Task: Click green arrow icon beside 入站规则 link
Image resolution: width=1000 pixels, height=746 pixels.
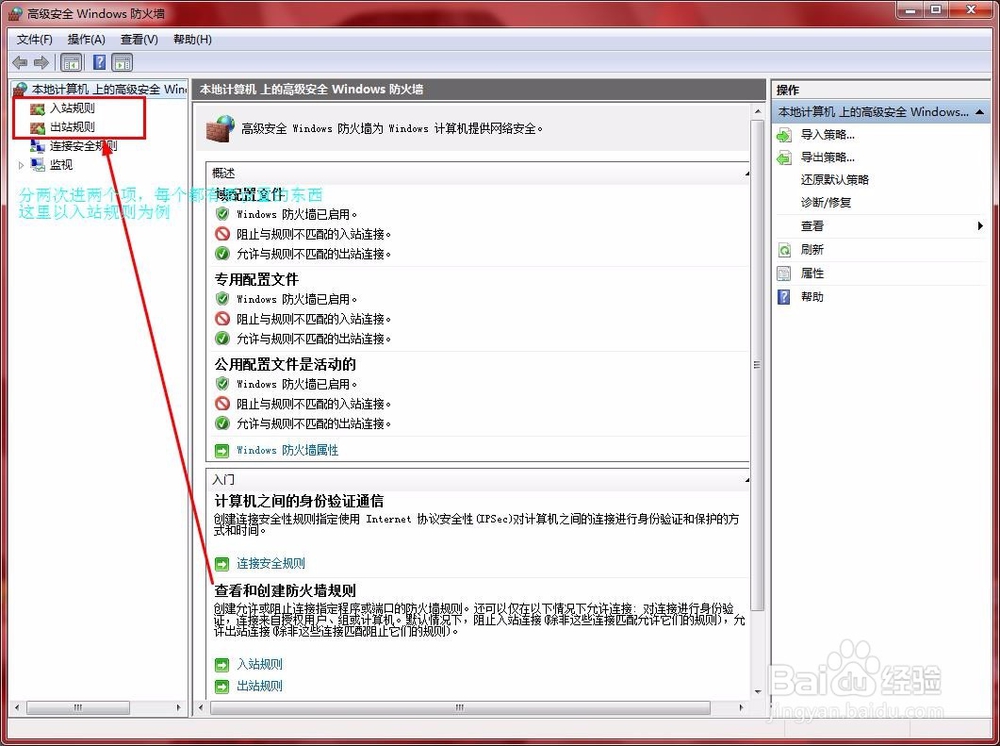Action: click(x=222, y=665)
